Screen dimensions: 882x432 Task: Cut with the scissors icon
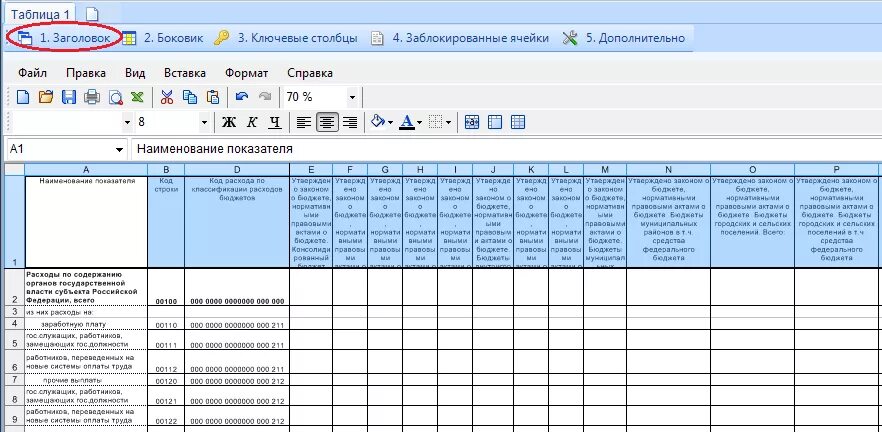click(x=166, y=97)
